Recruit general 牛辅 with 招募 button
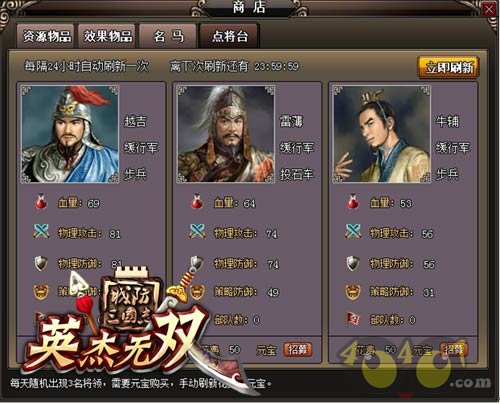Screen dimensions: 500x404 [x=454, y=349]
